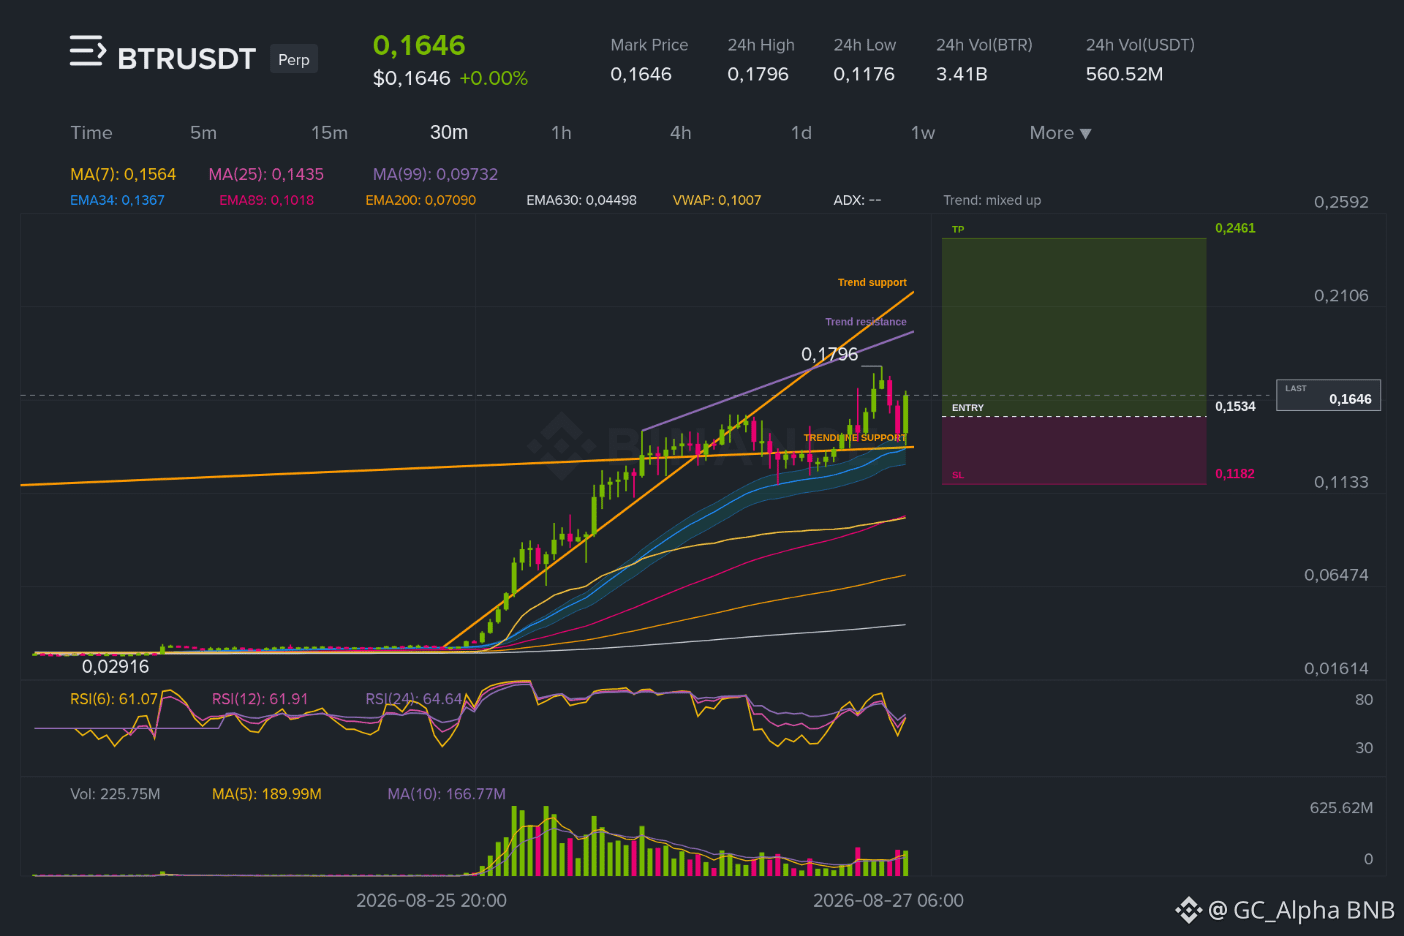Click the 2026-08-27 06:00 time axis label

pos(888,901)
